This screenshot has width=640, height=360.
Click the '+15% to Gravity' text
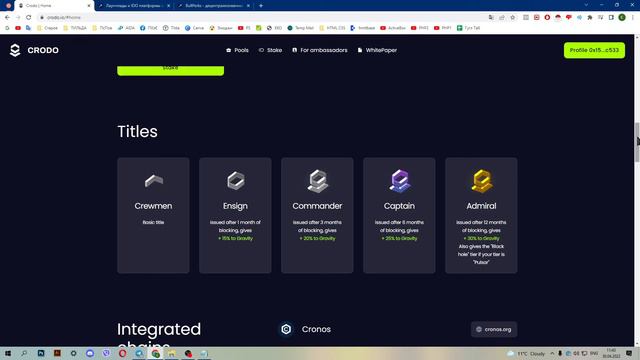[236, 238]
